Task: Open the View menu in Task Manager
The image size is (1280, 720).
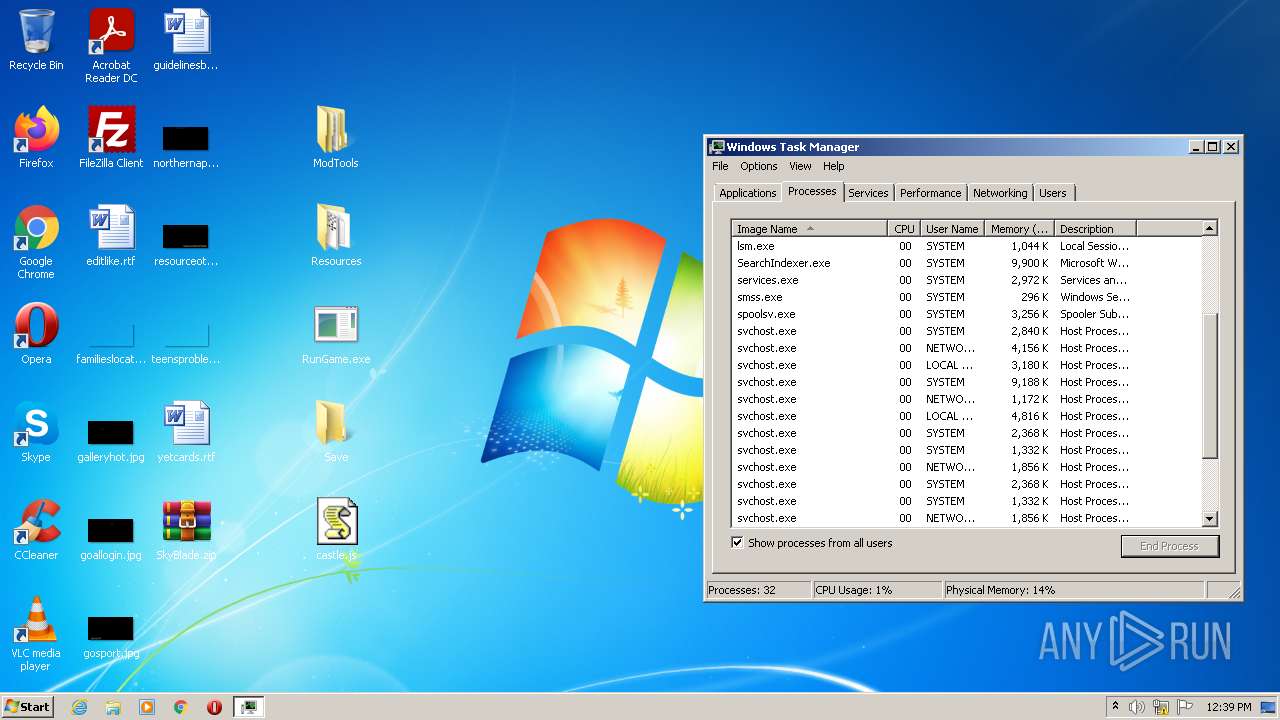Action: (x=800, y=166)
